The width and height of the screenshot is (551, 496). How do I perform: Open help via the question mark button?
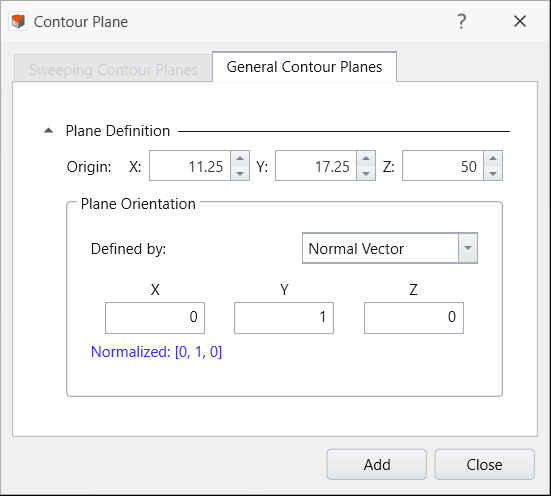[461, 21]
